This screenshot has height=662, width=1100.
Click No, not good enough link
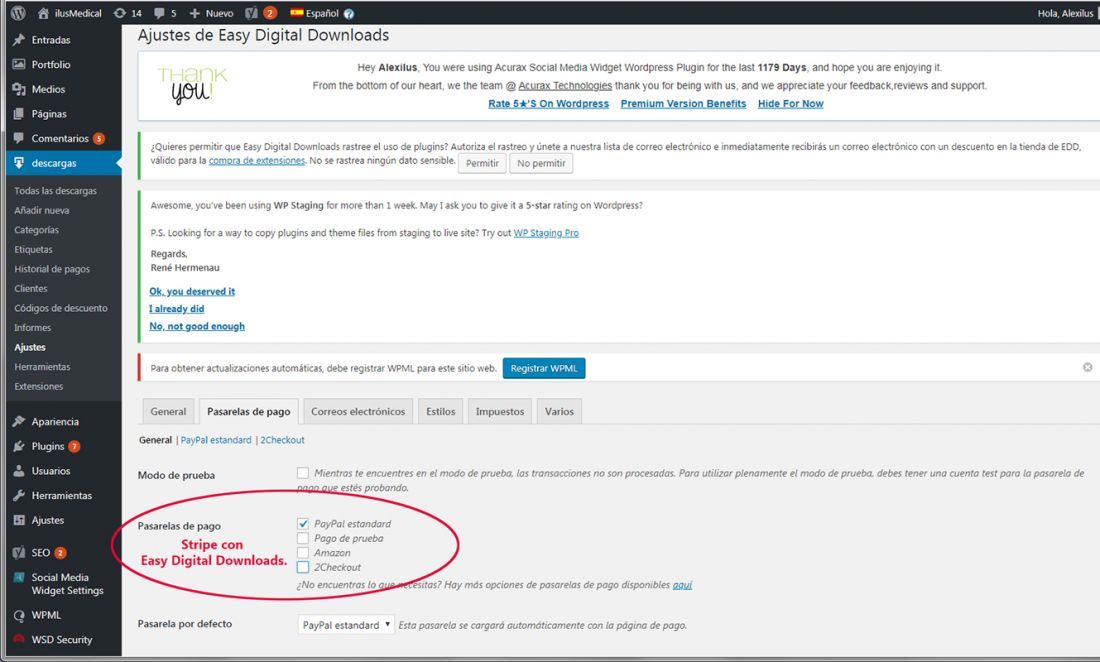[197, 326]
